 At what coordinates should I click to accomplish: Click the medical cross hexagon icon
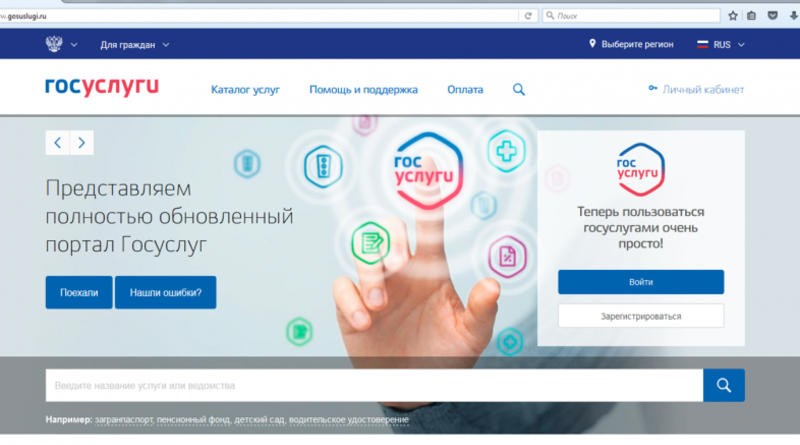[x=506, y=151]
